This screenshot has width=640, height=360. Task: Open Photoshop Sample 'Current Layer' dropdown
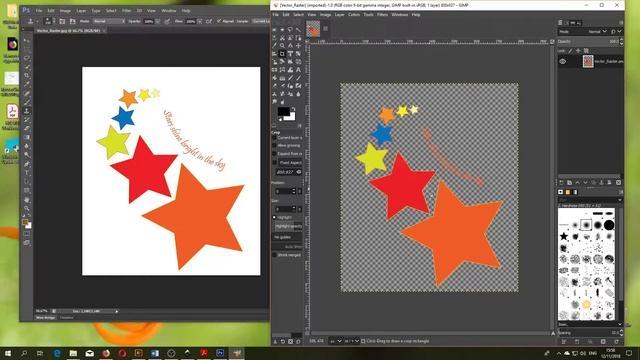261,21
